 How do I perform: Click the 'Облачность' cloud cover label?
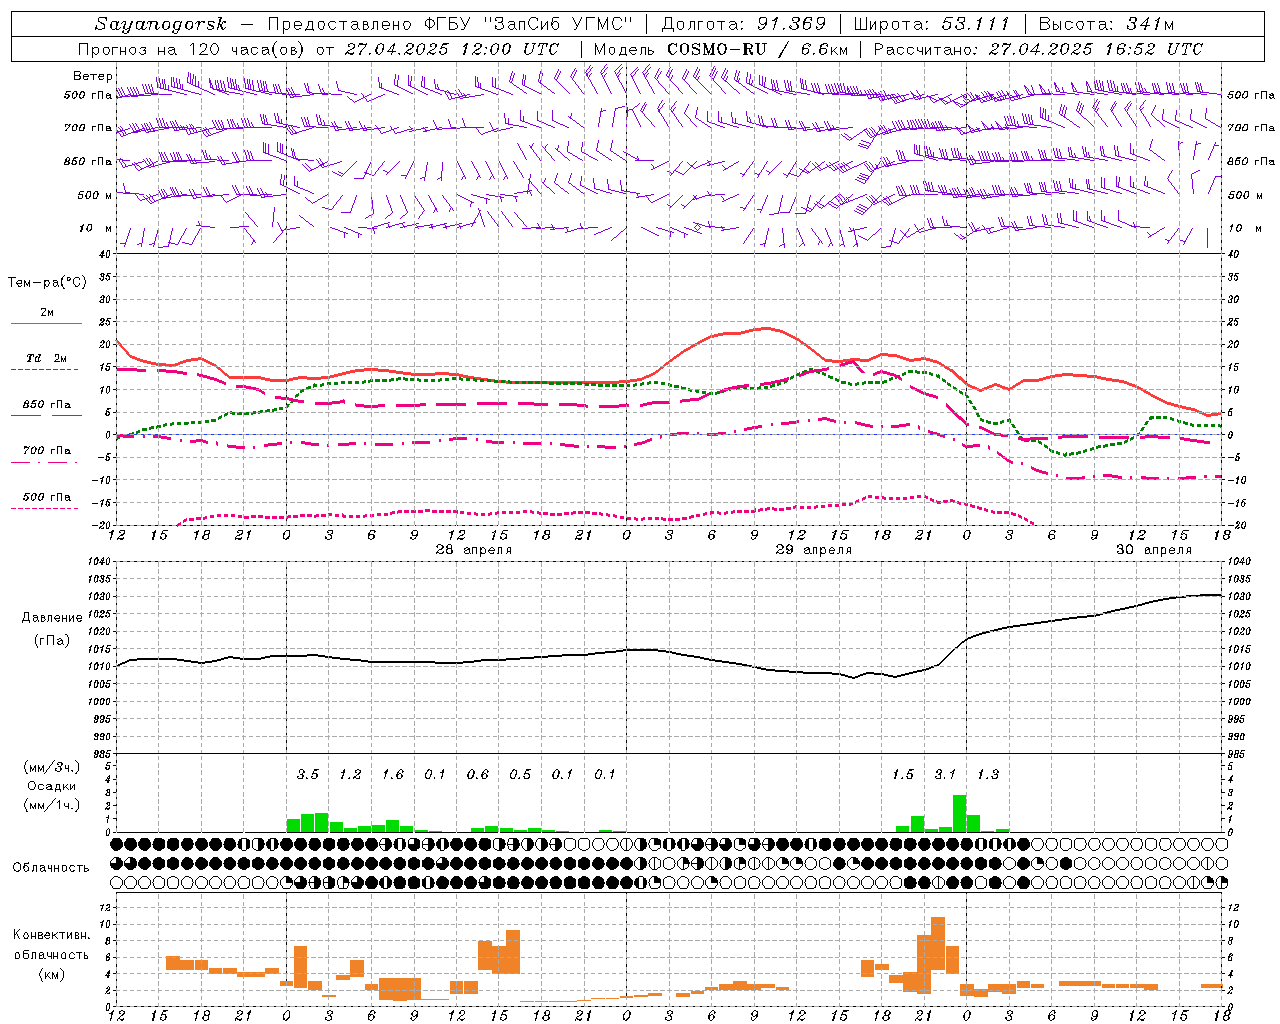click(51, 867)
